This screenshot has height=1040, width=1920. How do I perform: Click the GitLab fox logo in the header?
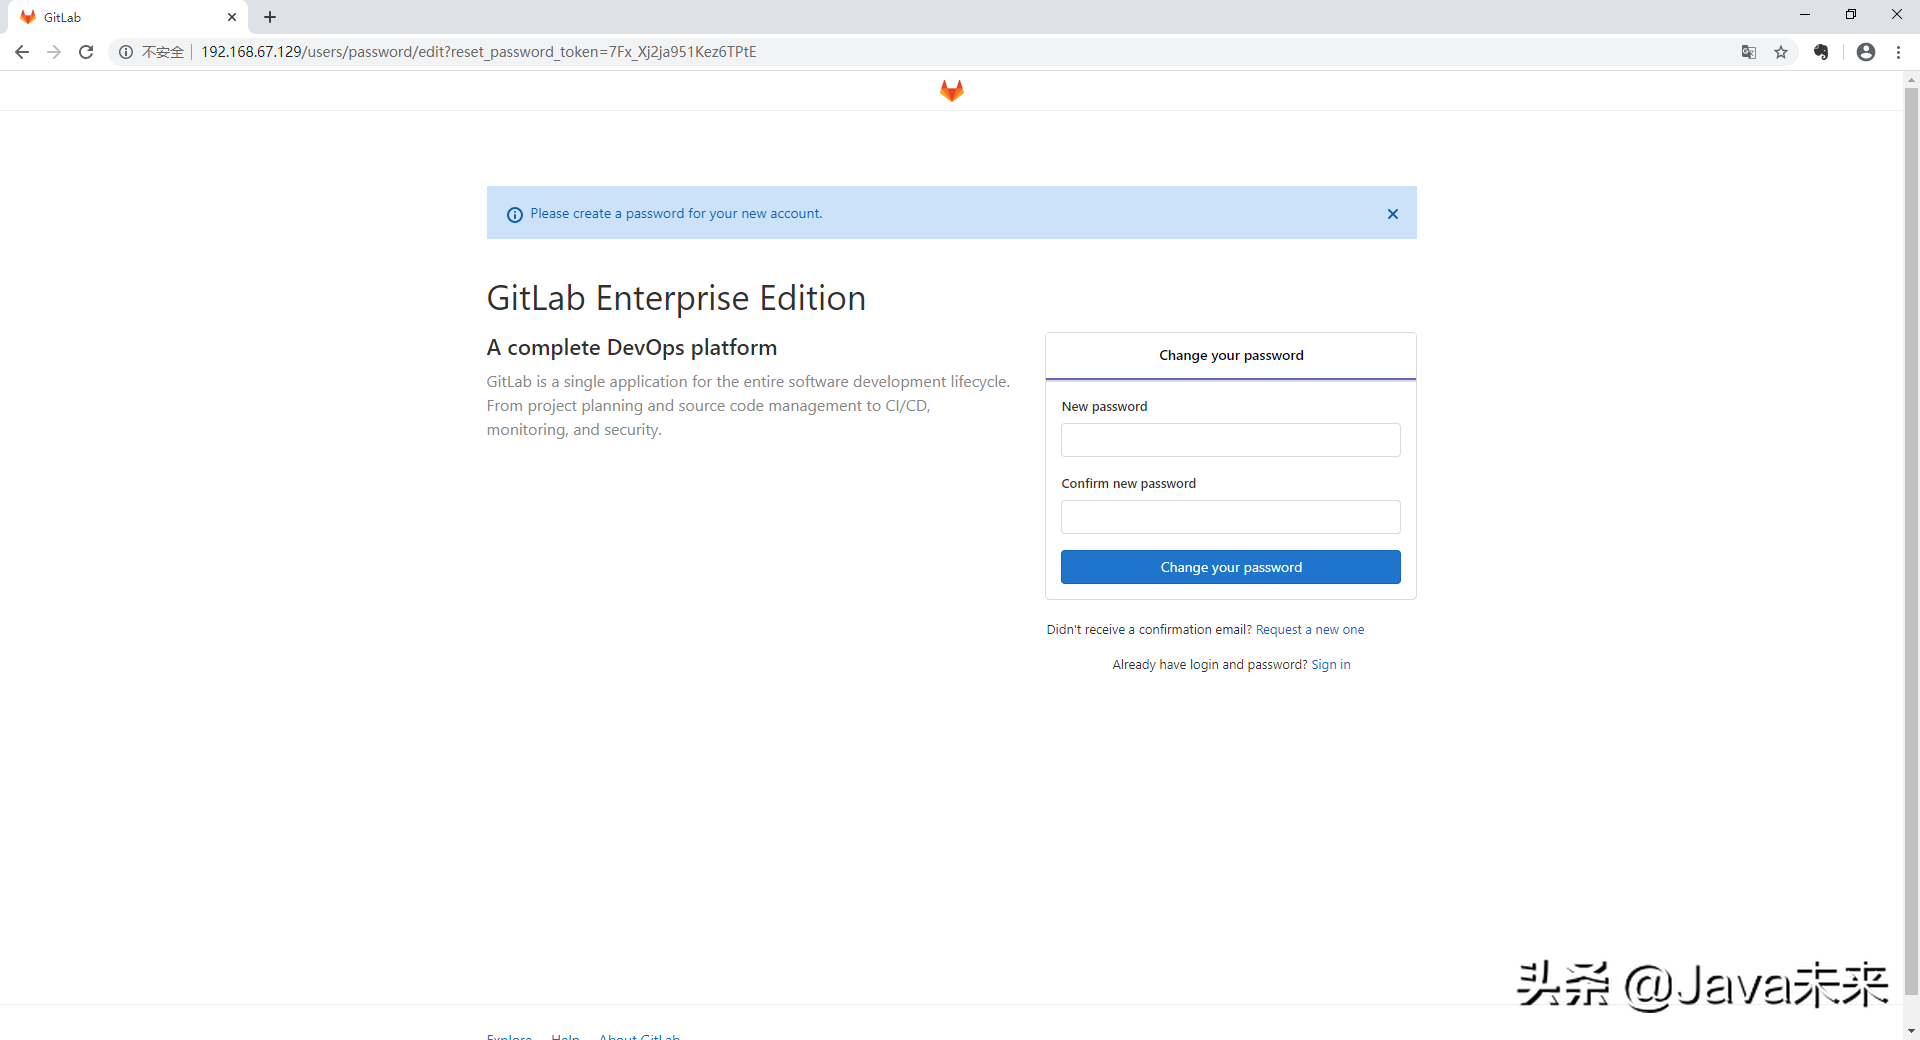tap(951, 91)
